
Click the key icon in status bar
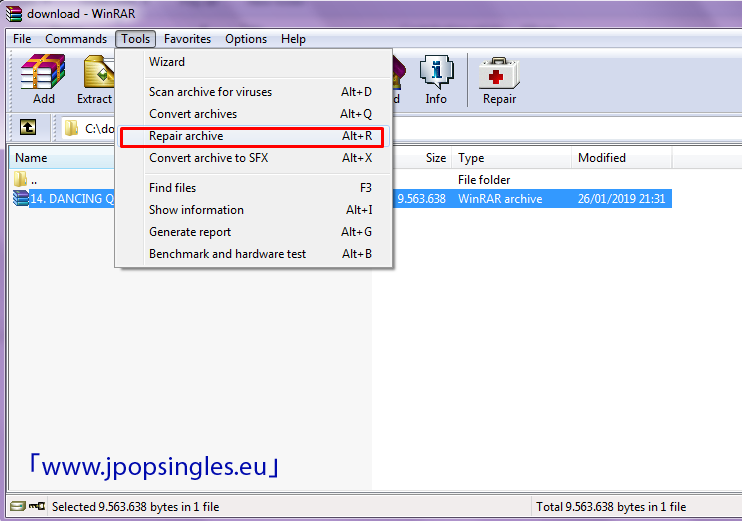pos(36,506)
